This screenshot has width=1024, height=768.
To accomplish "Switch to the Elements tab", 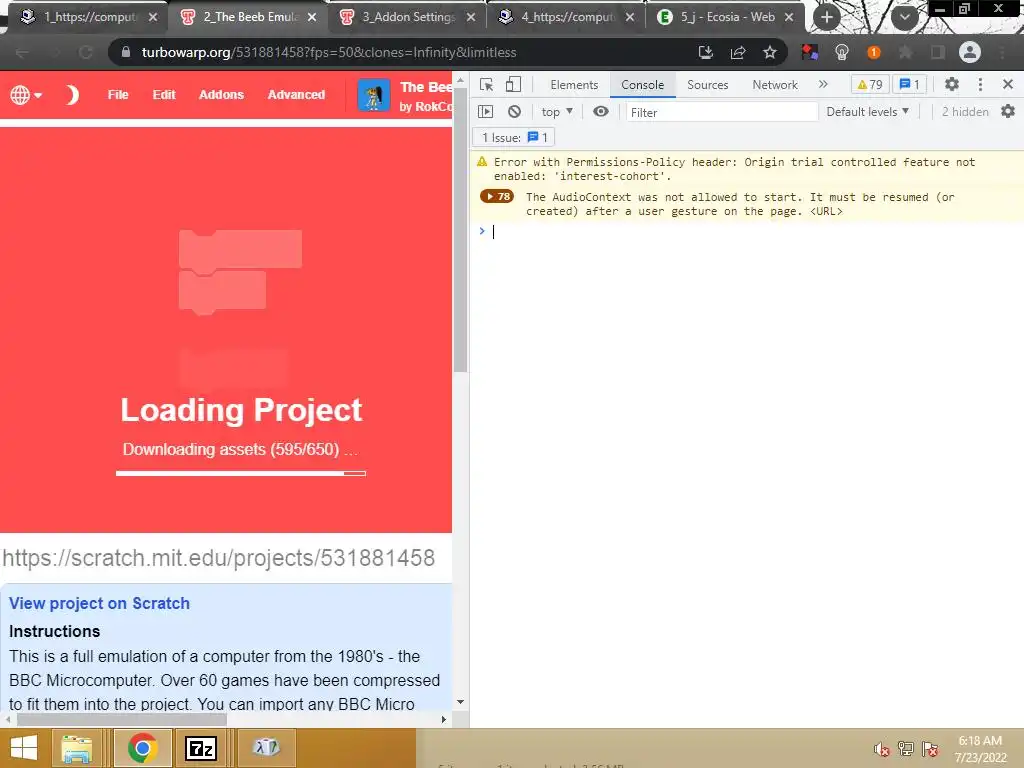I will [574, 85].
